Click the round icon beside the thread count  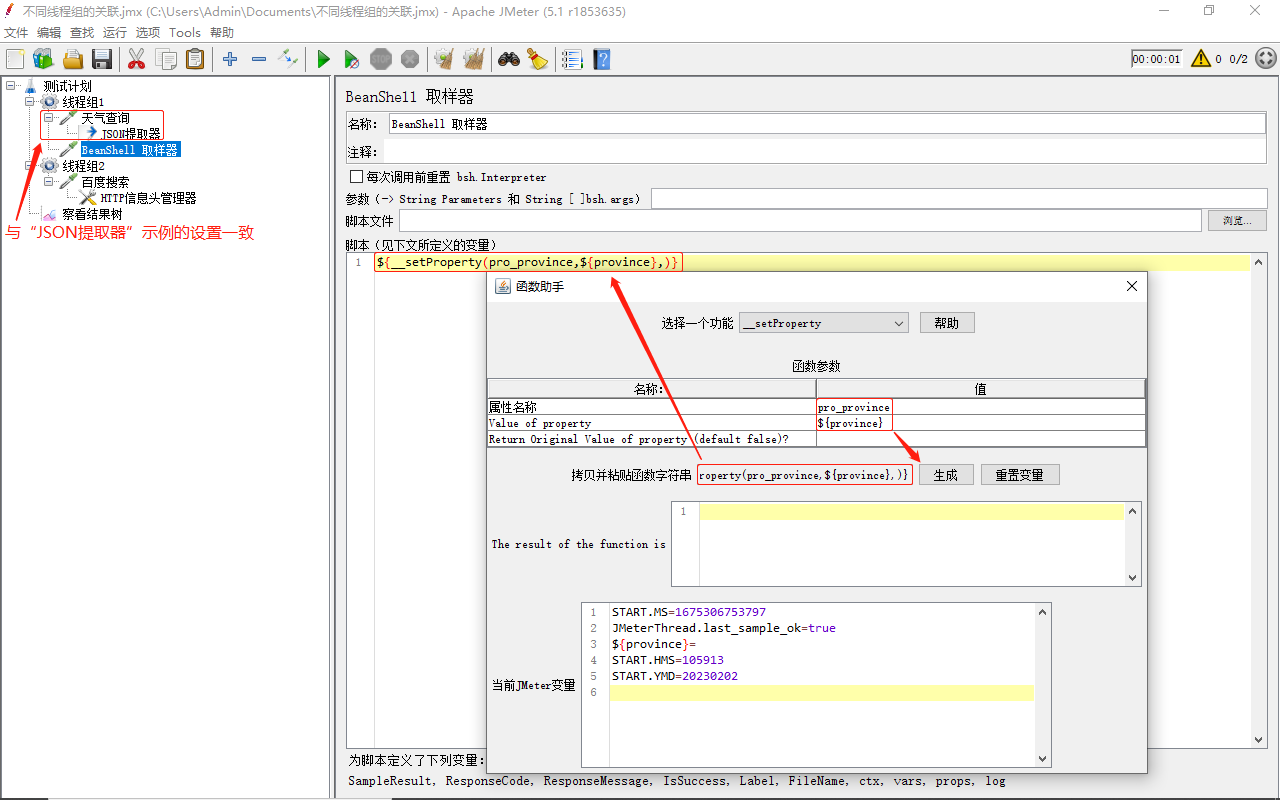click(1265, 59)
